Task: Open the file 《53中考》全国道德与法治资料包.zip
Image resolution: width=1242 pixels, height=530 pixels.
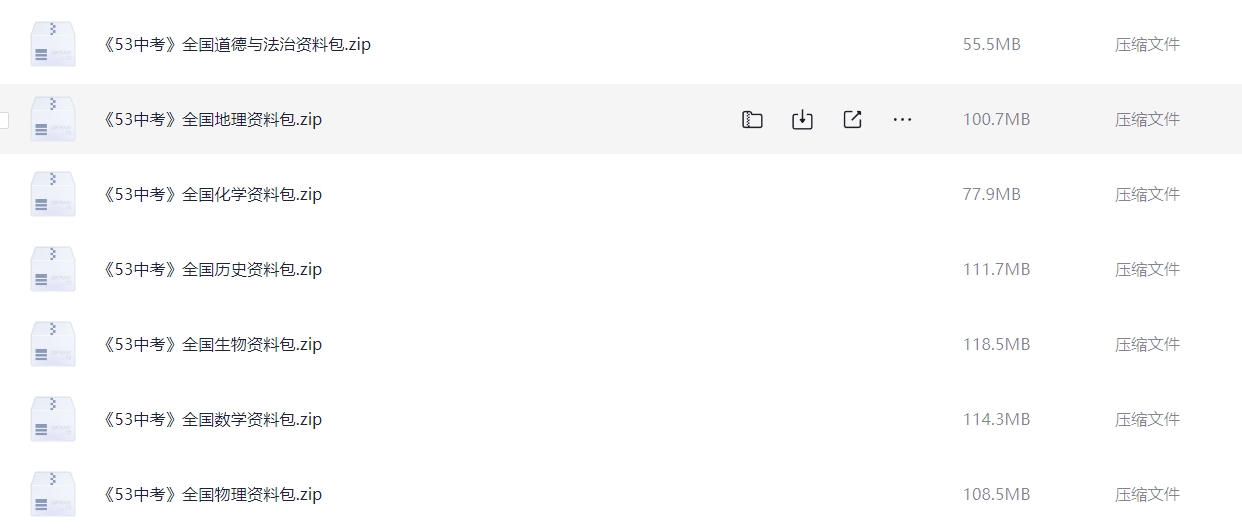Action: tap(237, 45)
